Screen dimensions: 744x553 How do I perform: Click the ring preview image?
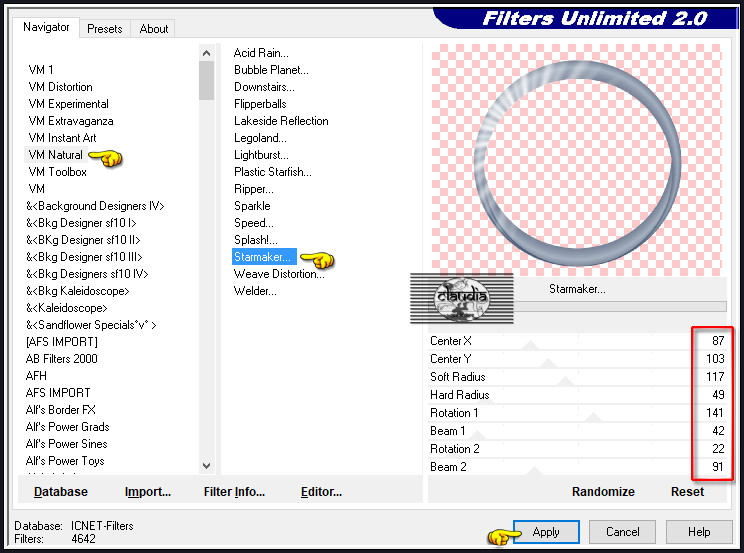(x=577, y=160)
